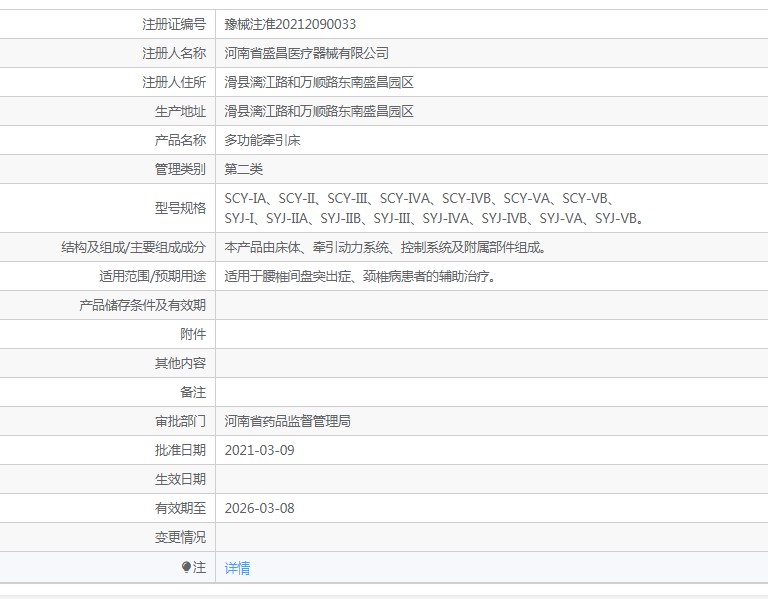Click registrant name 河南省盛昌医疗器械有限公司
Screen dimensions: 768x599
coord(307,53)
